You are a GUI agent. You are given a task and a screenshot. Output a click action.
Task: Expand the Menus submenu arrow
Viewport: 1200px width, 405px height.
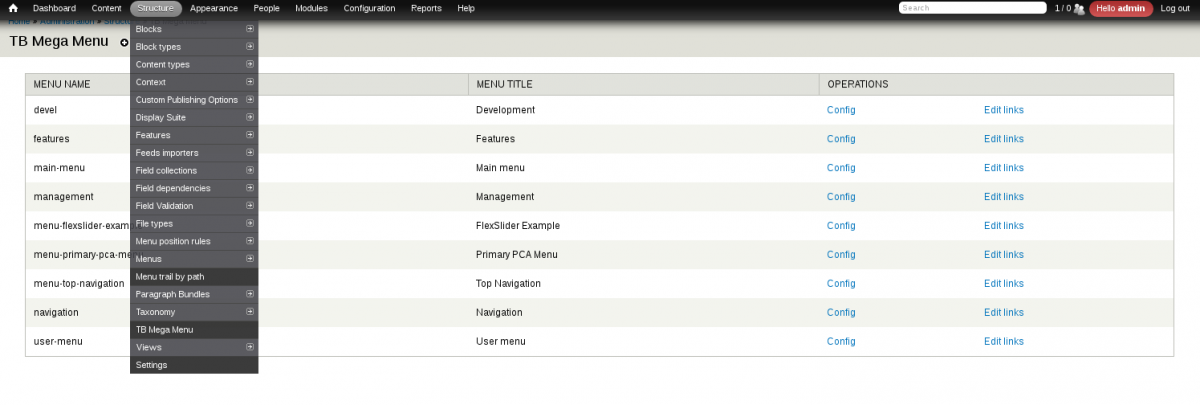click(249, 259)
